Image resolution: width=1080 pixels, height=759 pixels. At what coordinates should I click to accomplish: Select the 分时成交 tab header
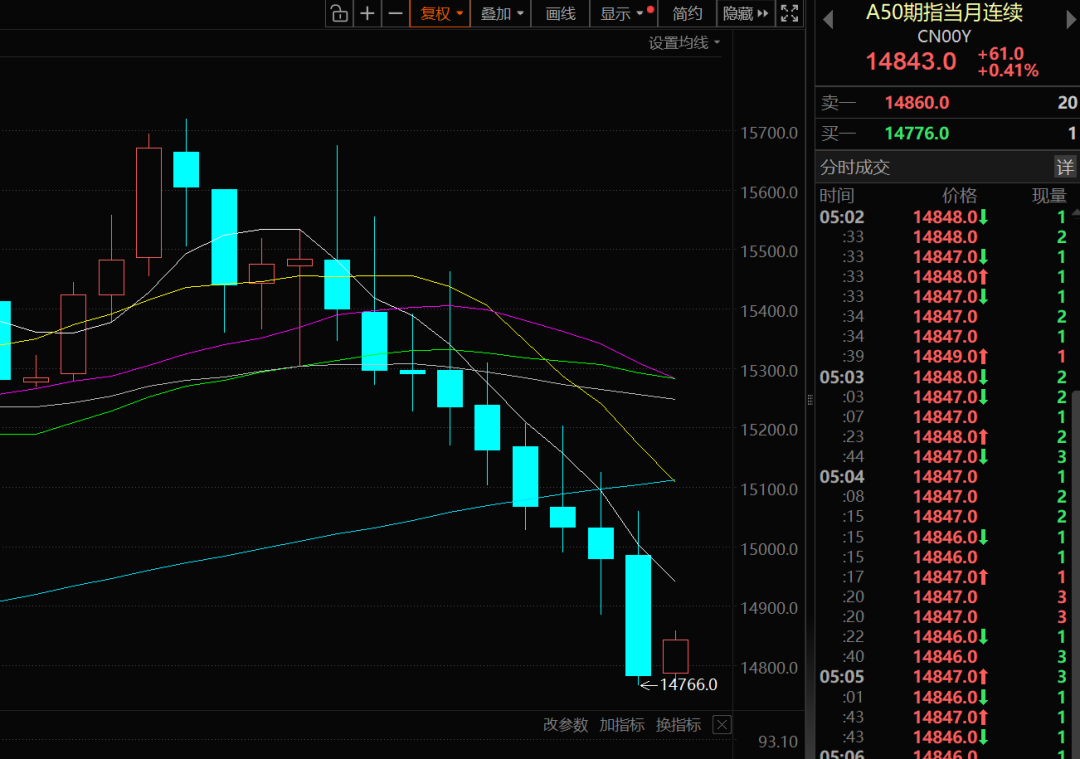(x=855, y=167)
